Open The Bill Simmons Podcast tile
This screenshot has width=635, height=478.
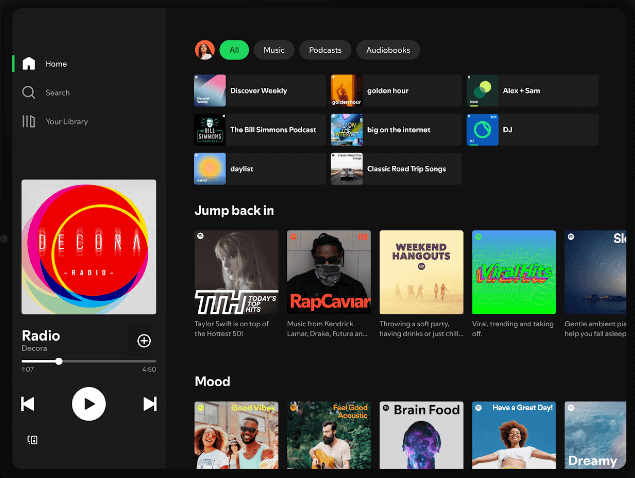[x=260, y=130]
